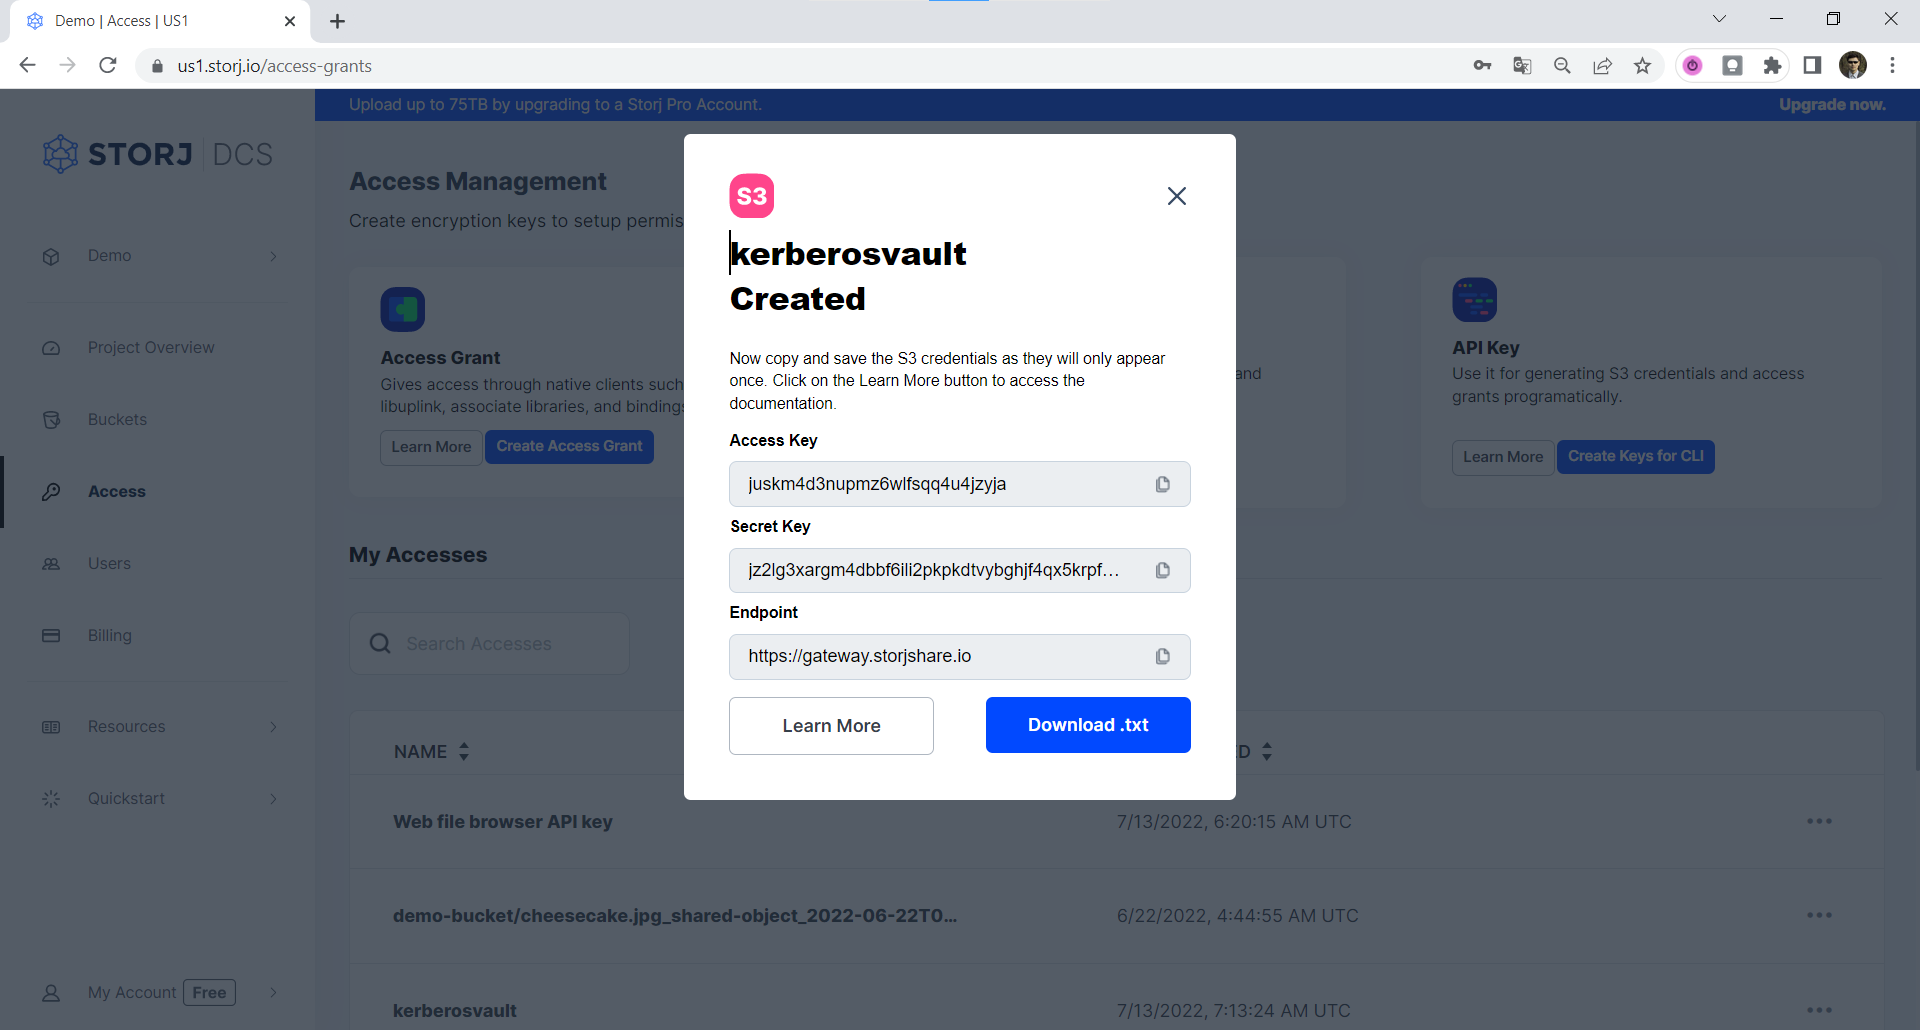Expand the Quickstart menu chevron
Image resolution: width=1920 pixels, height=1030 pixels.
click(x=273, y=799)
